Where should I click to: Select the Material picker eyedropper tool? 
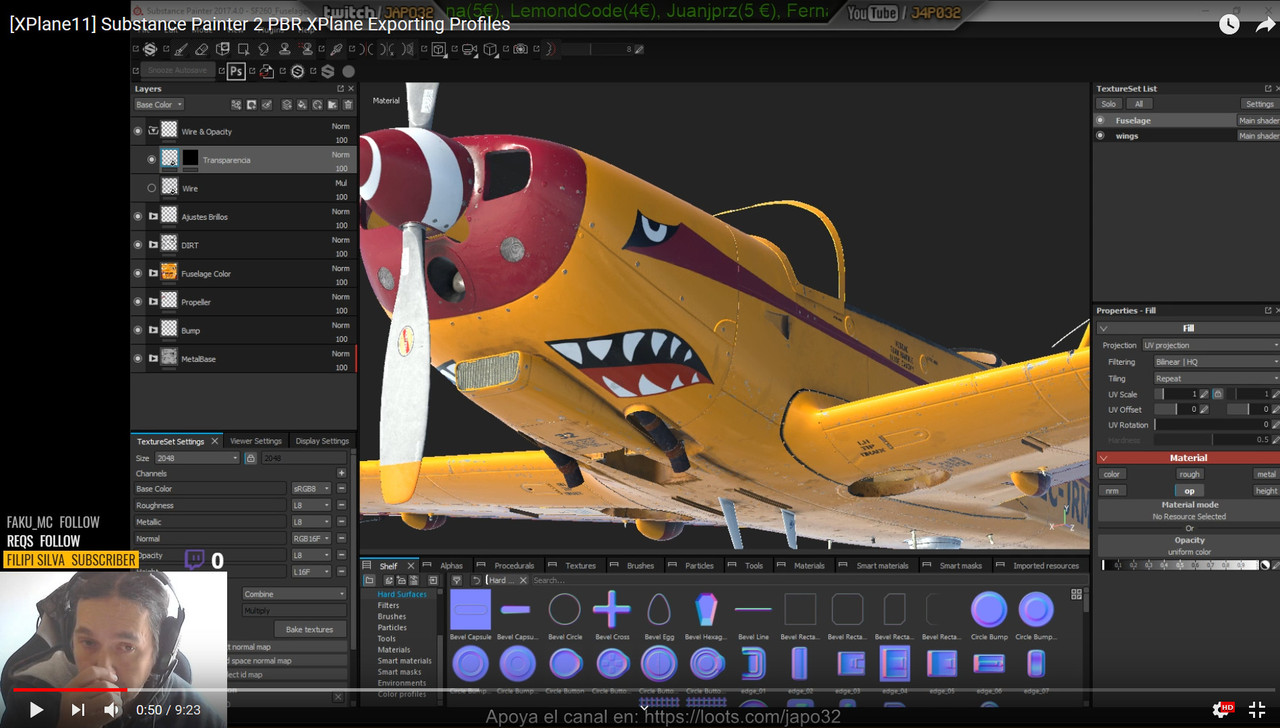coord(336,49)
